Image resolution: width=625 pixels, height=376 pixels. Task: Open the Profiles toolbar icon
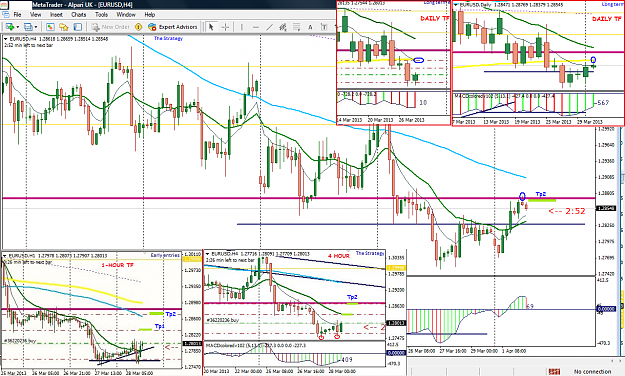28,27
